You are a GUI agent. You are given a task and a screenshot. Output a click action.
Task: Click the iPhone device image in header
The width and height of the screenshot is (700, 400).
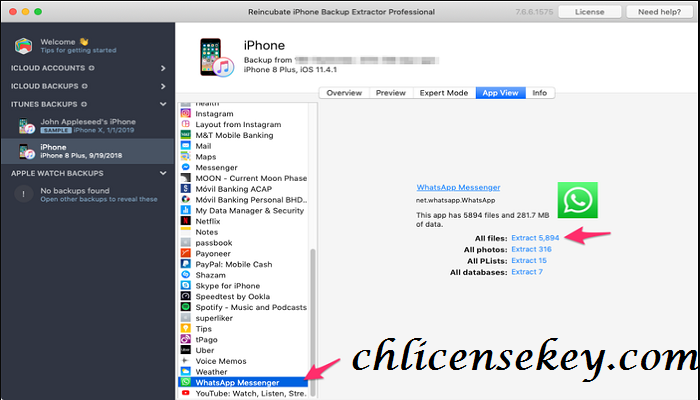point(217,58)
